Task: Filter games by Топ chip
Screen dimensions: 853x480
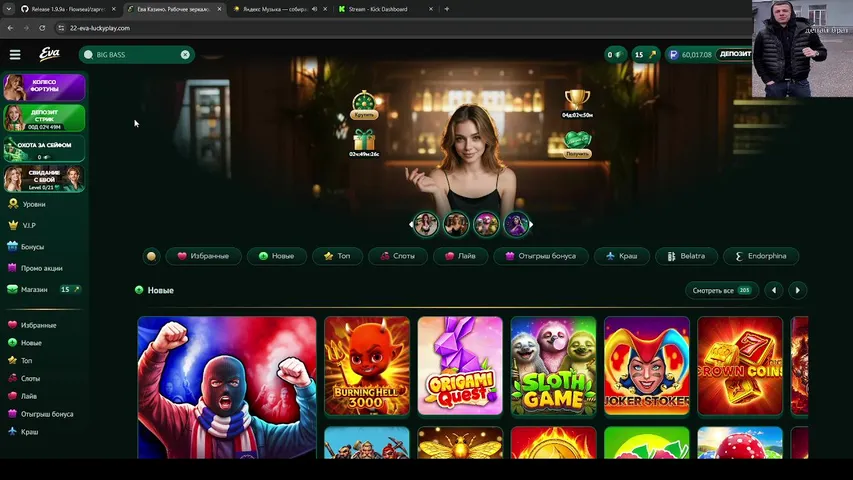Action: (337, 256)
